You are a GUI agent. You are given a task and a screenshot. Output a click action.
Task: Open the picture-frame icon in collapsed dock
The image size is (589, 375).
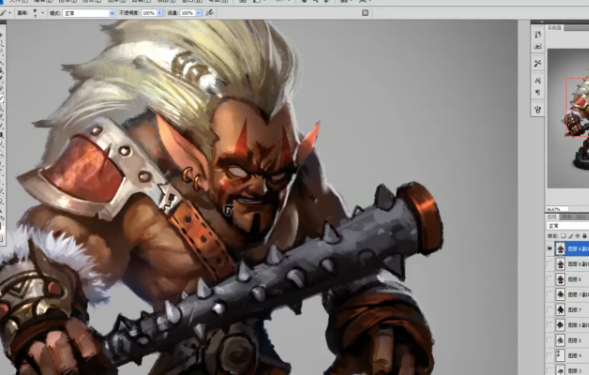pyautogui.click(x=538, y=46)
